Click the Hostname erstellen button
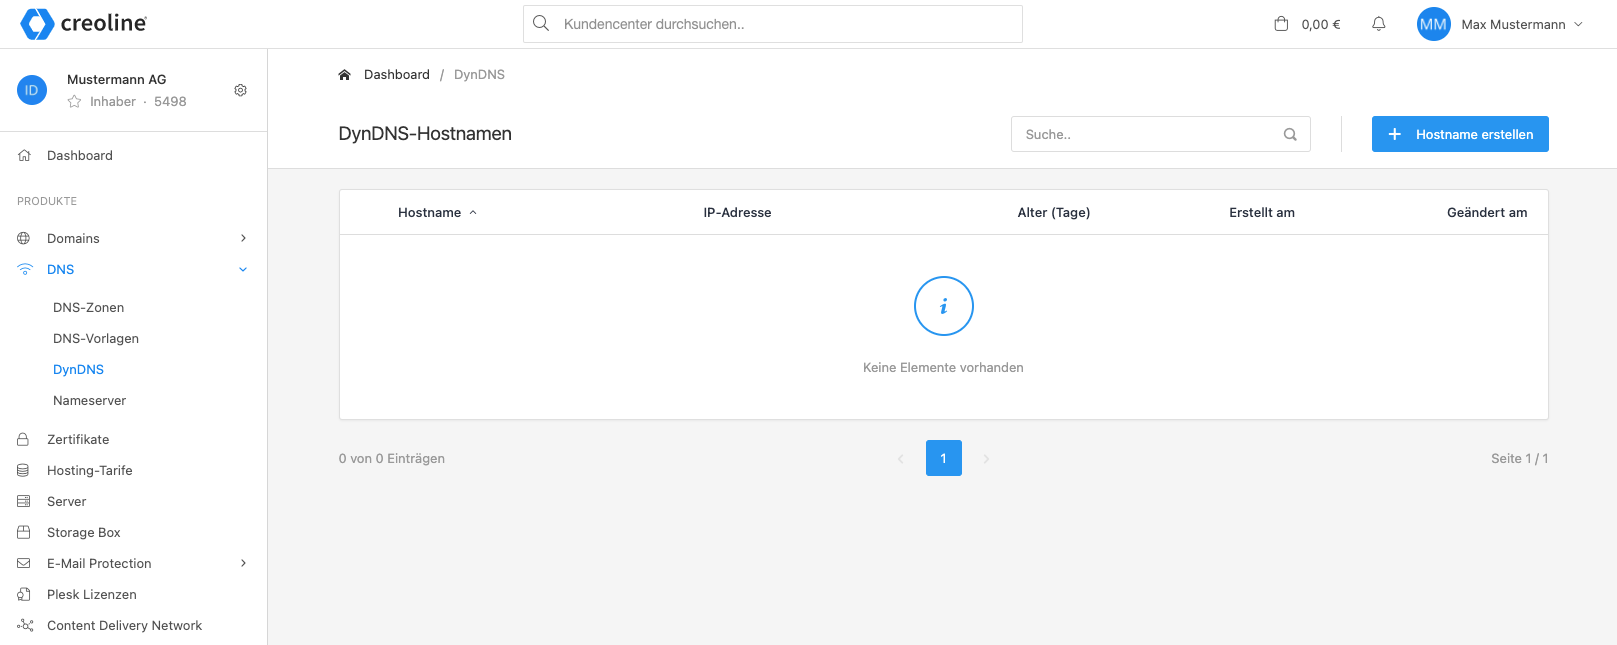The height and width of the screenshot is (645, 1617). click(1459, 134)
